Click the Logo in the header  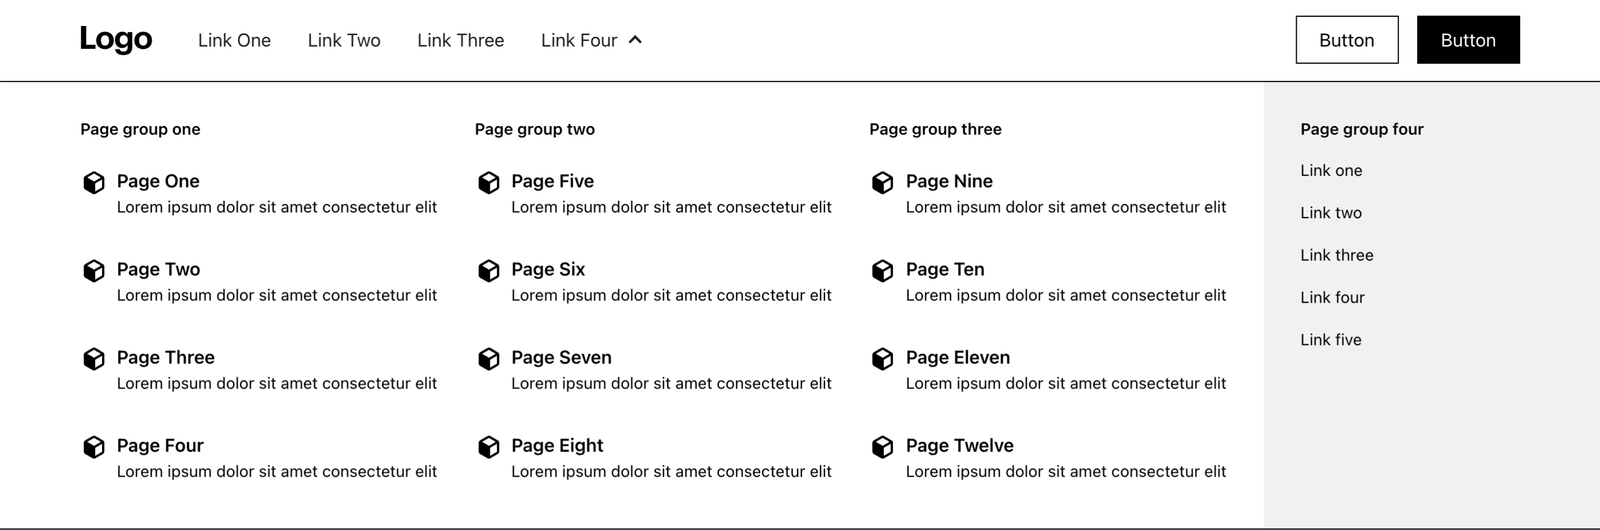116,39
